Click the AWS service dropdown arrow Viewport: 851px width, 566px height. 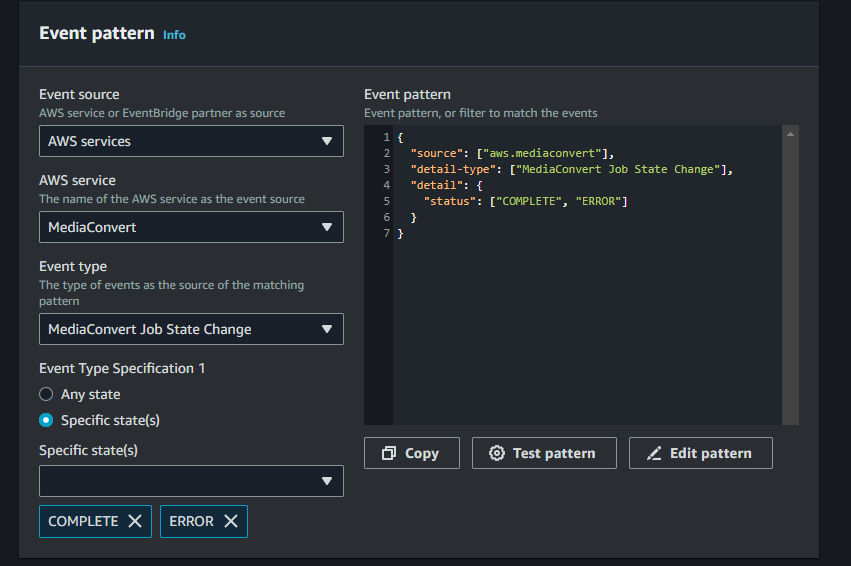[327, 227]
